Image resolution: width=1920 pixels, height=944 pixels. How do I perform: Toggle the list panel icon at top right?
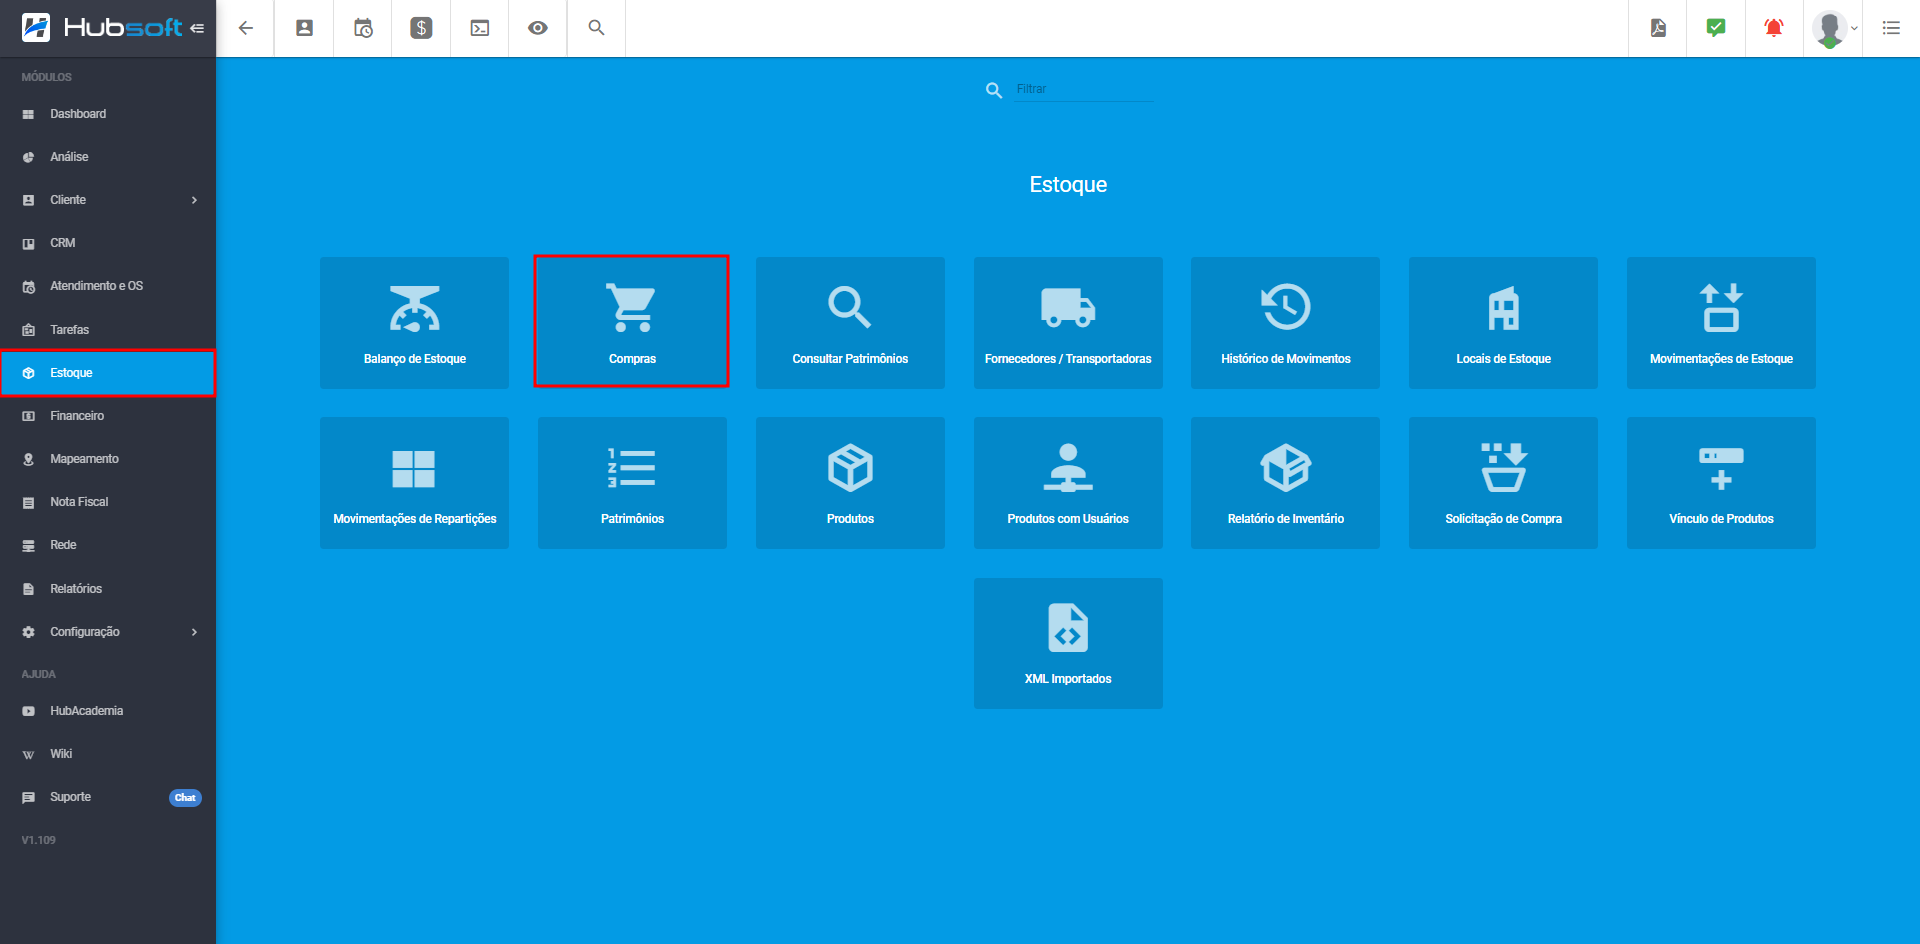pos(1891,28)
